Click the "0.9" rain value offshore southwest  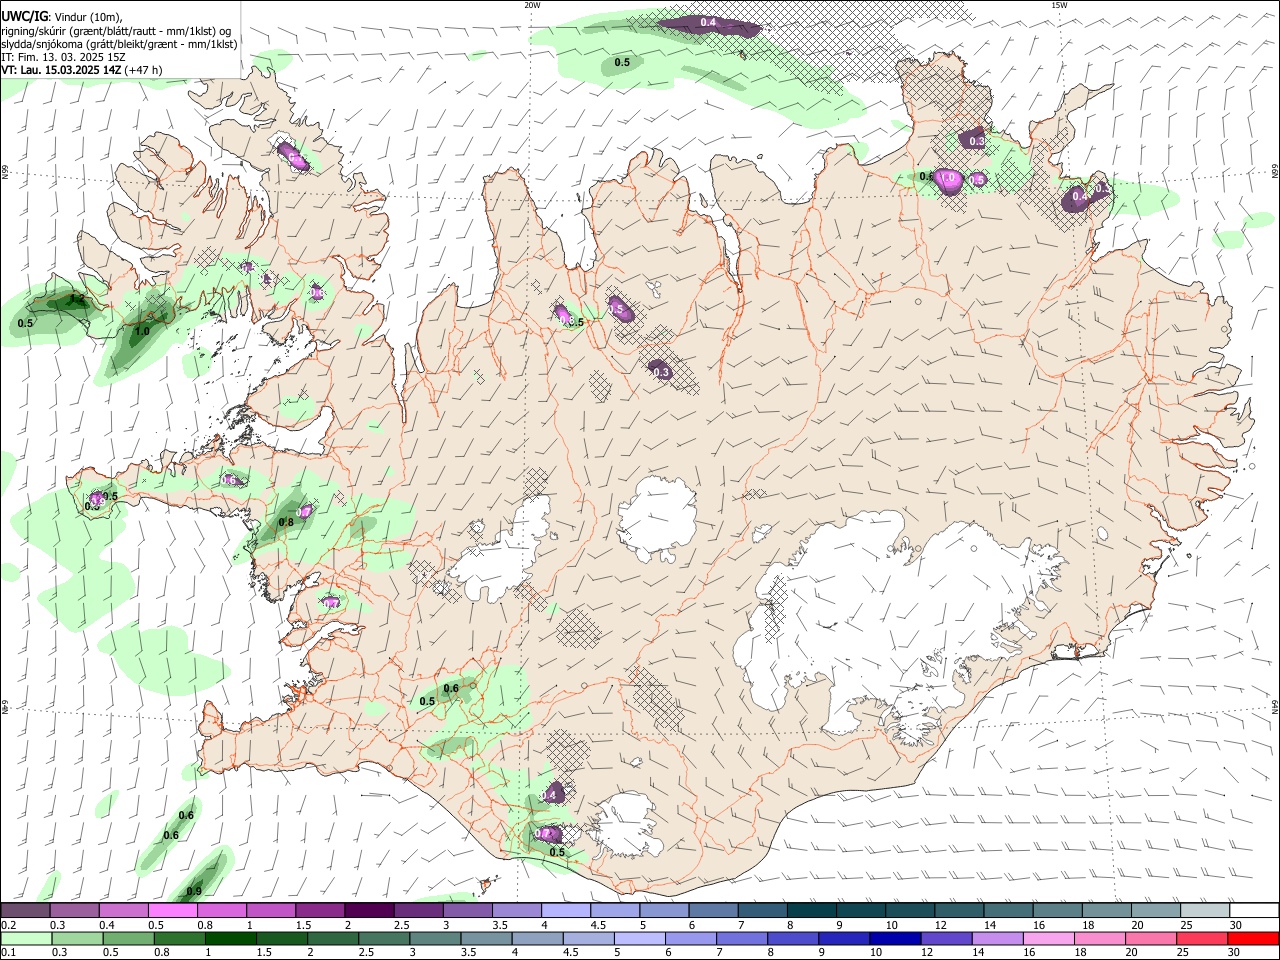[x=194, y=891]
